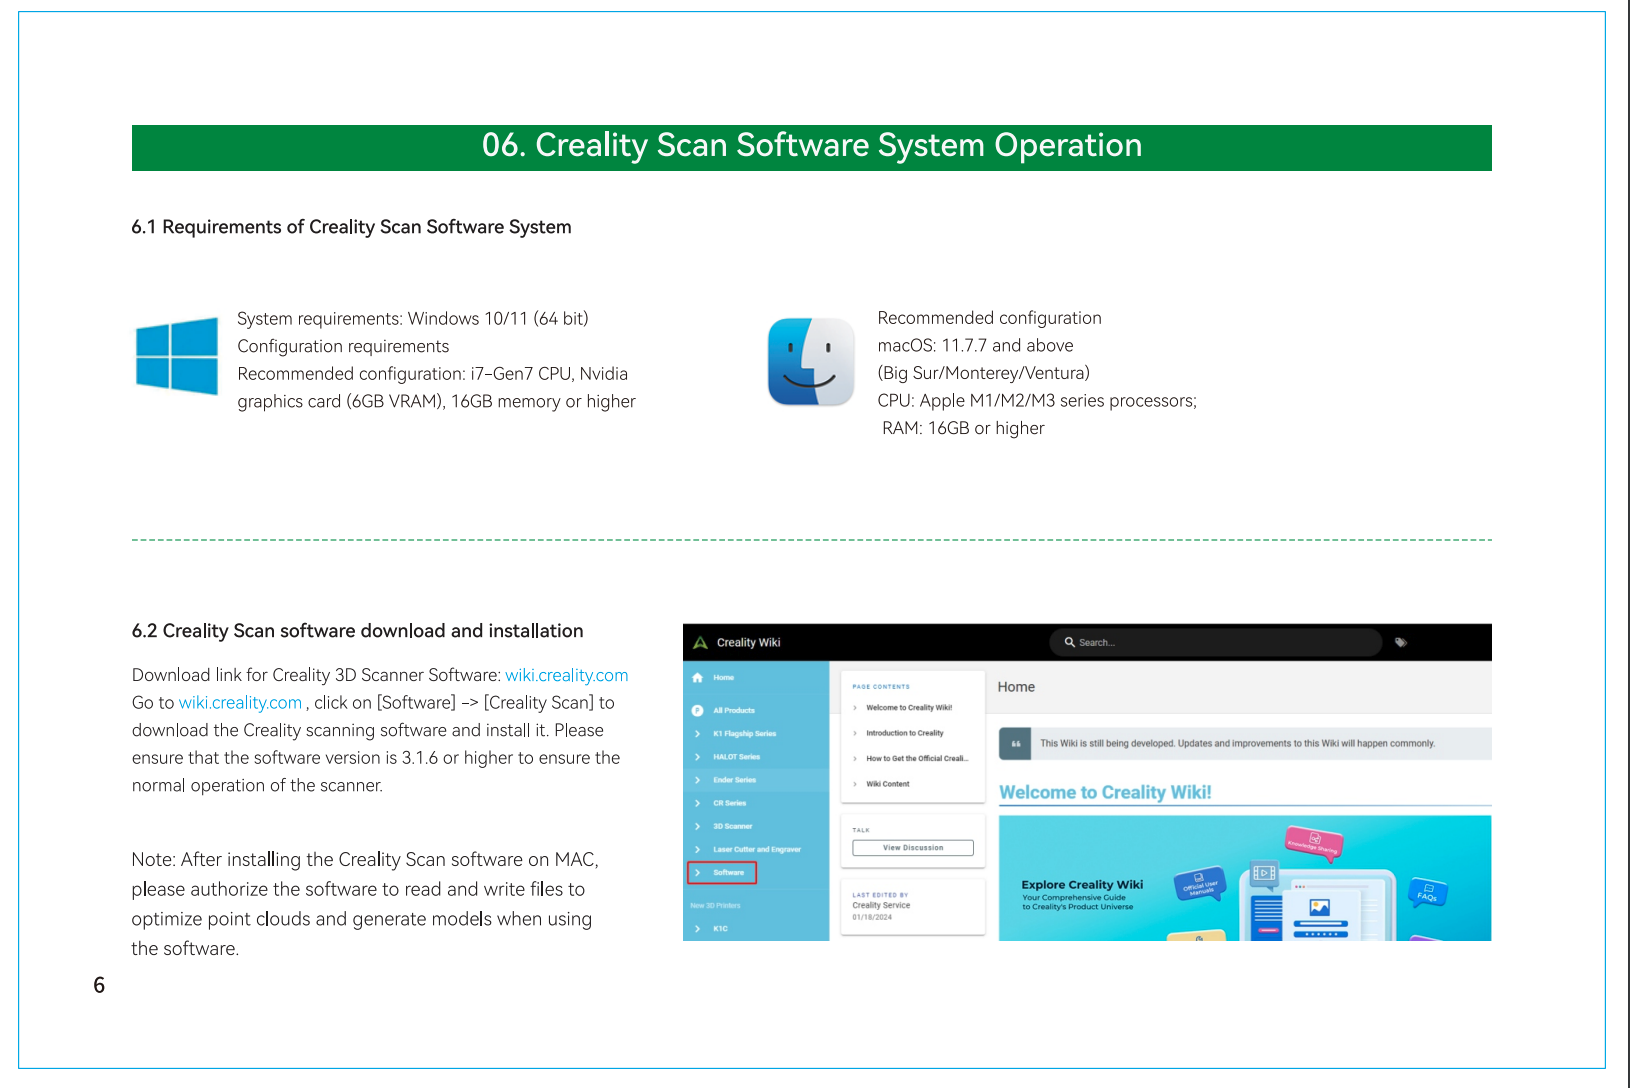Expand the 3D Scanner chevron
Image resolution: width=1630 pixels, height=1088 pixels.
click(697, 827)
